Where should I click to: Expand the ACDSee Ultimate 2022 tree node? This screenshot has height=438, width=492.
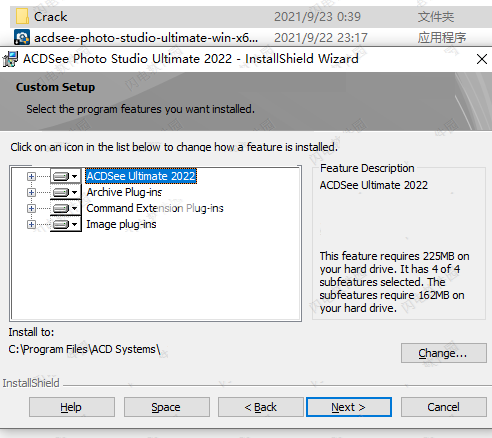click(31, 176)
